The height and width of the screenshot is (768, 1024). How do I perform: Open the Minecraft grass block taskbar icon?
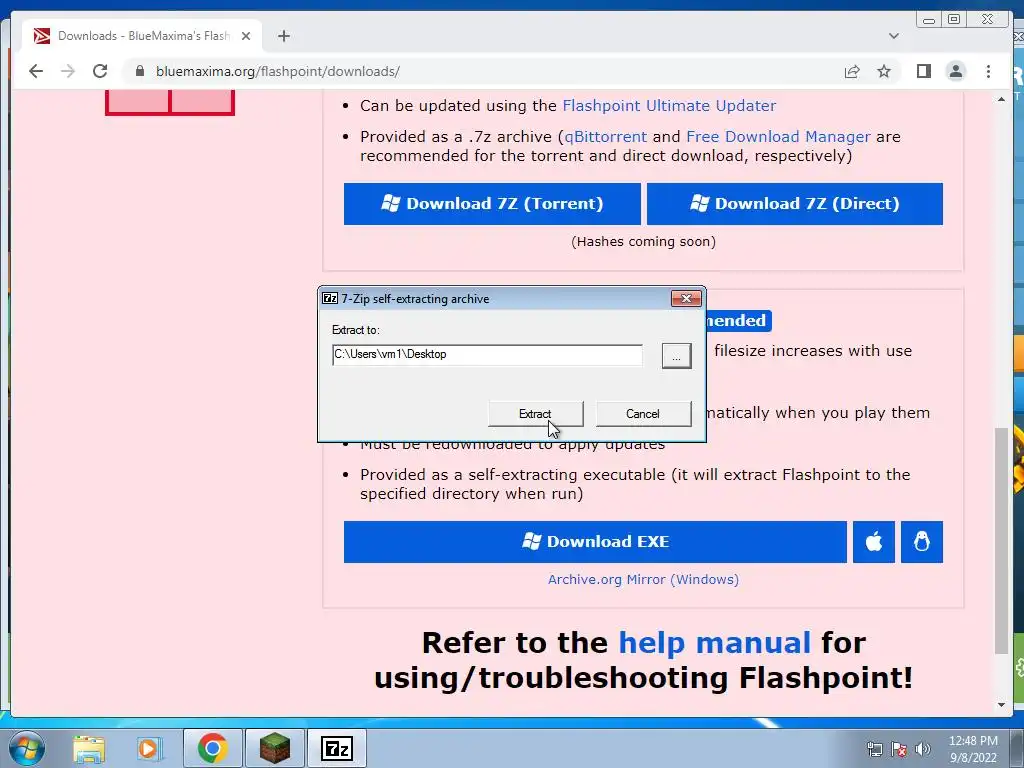pyautogui.click(x=274, y=748)
